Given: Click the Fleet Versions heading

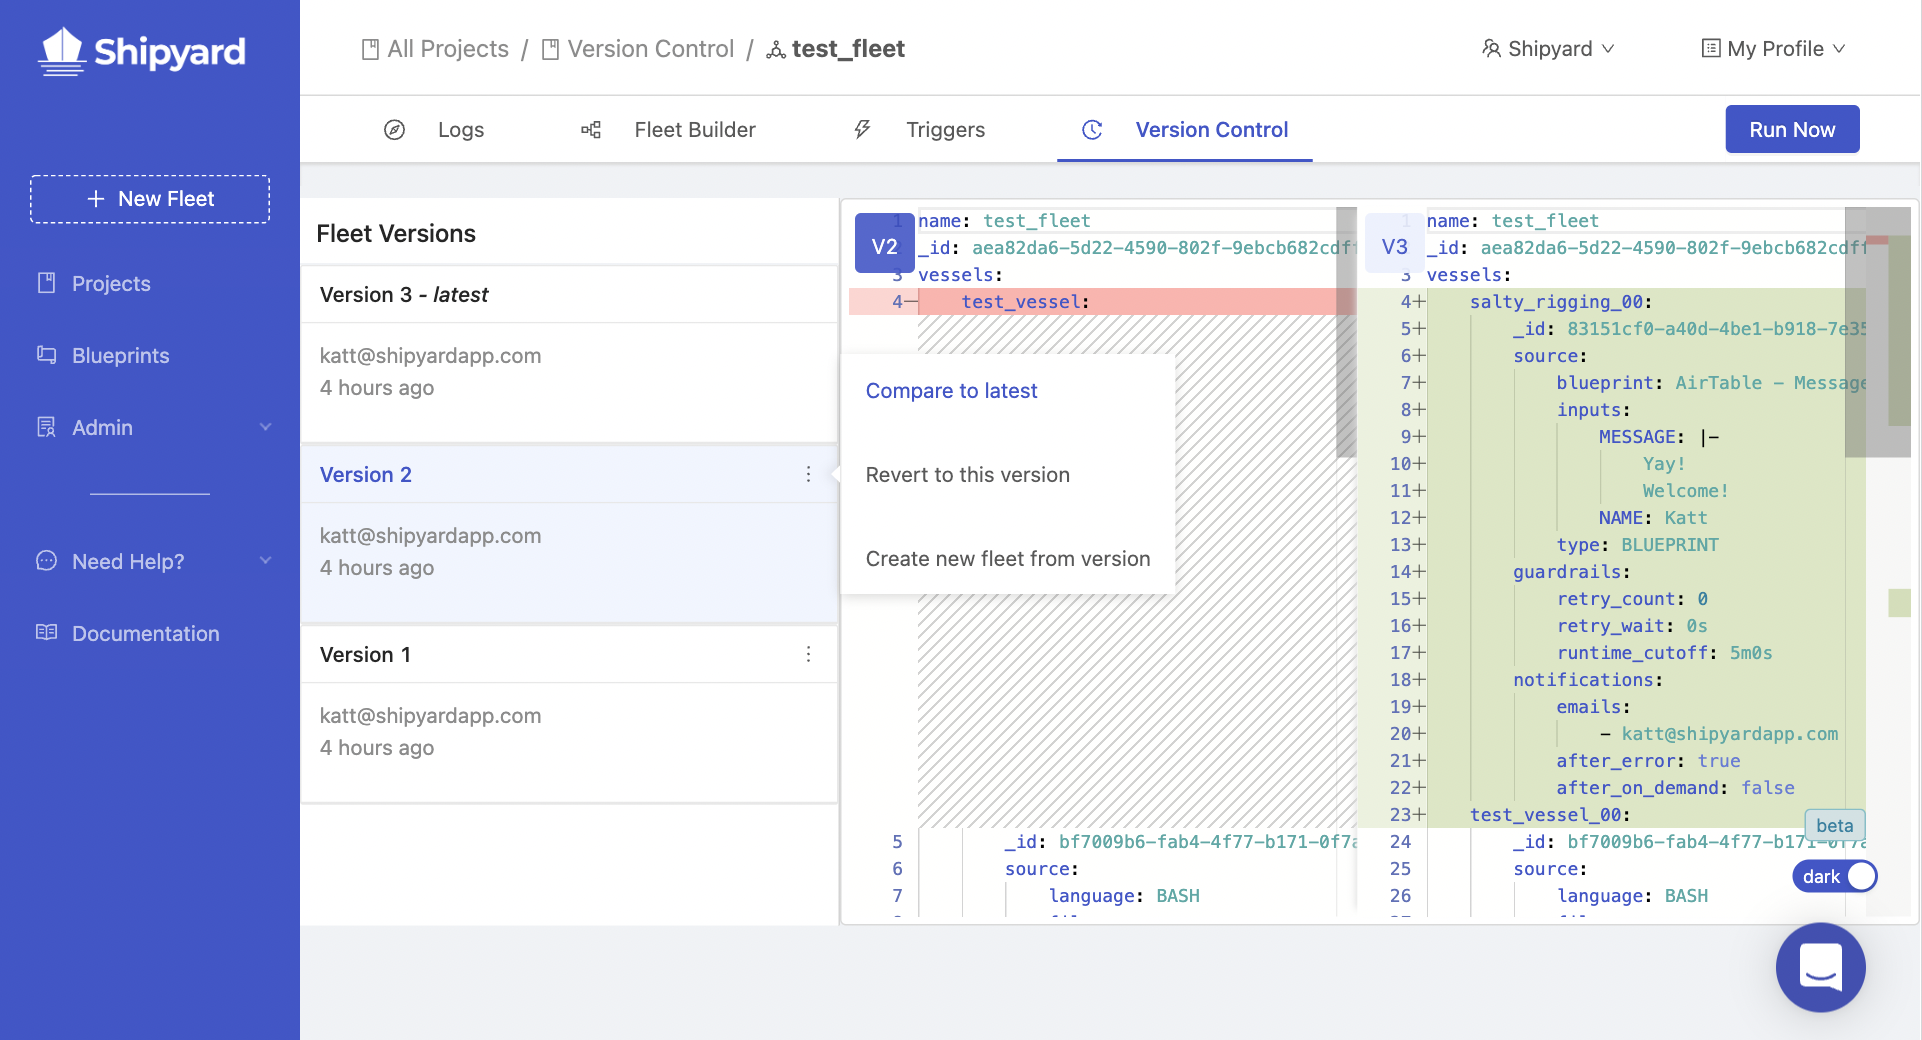Looking at the screenshot, I should 396,233.
